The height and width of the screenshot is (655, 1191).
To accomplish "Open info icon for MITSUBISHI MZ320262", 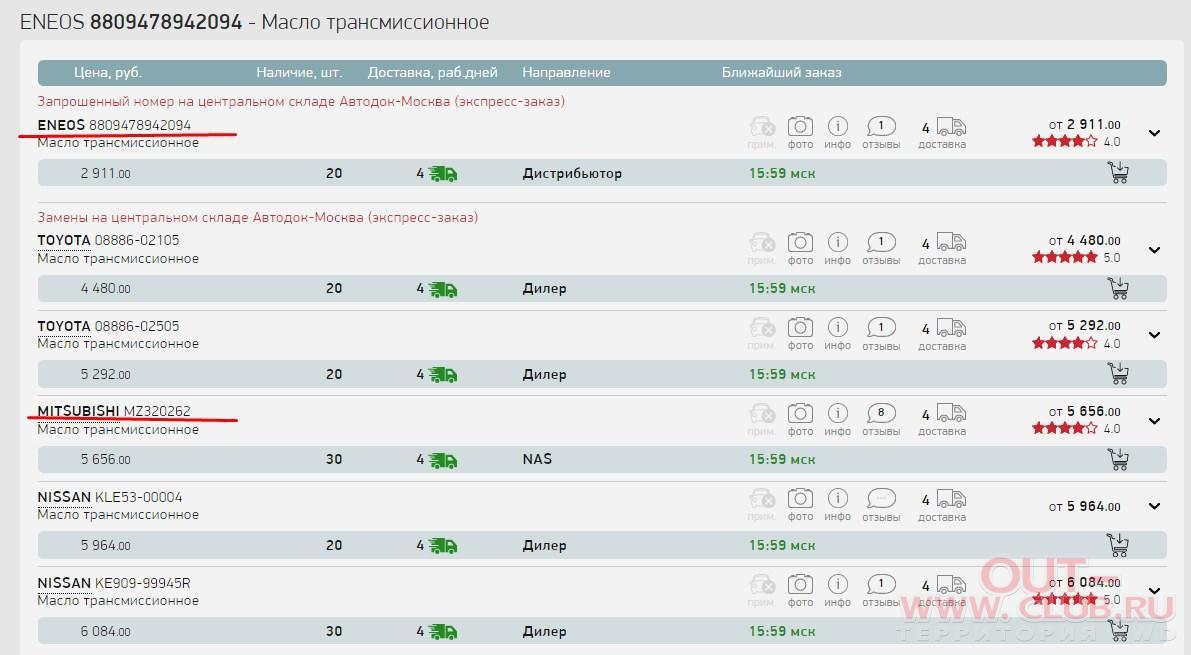I will [837, 413].
